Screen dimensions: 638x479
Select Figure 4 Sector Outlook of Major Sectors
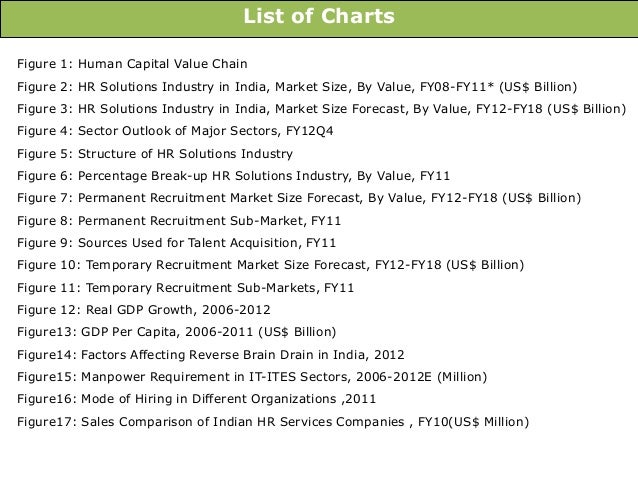175,131
